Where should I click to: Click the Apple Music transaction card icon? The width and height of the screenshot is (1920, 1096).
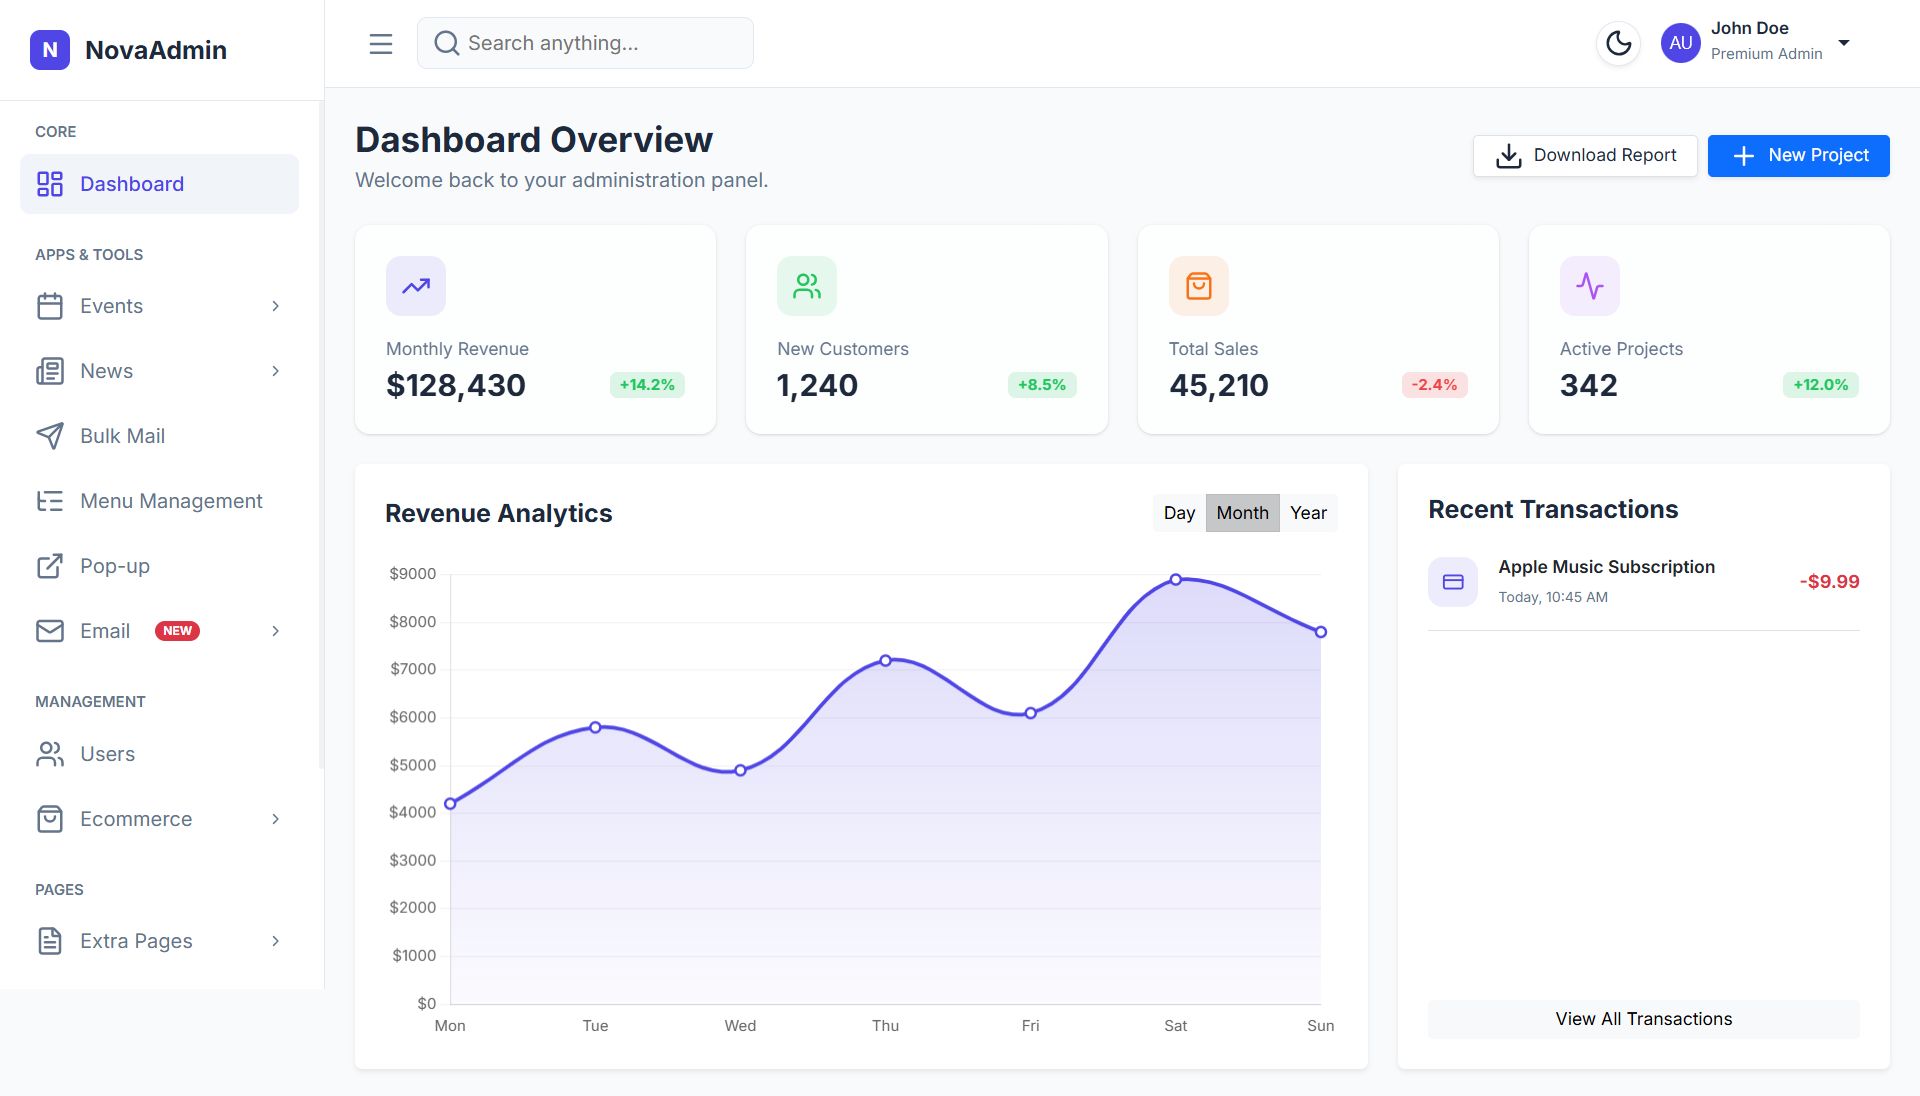1453,582
